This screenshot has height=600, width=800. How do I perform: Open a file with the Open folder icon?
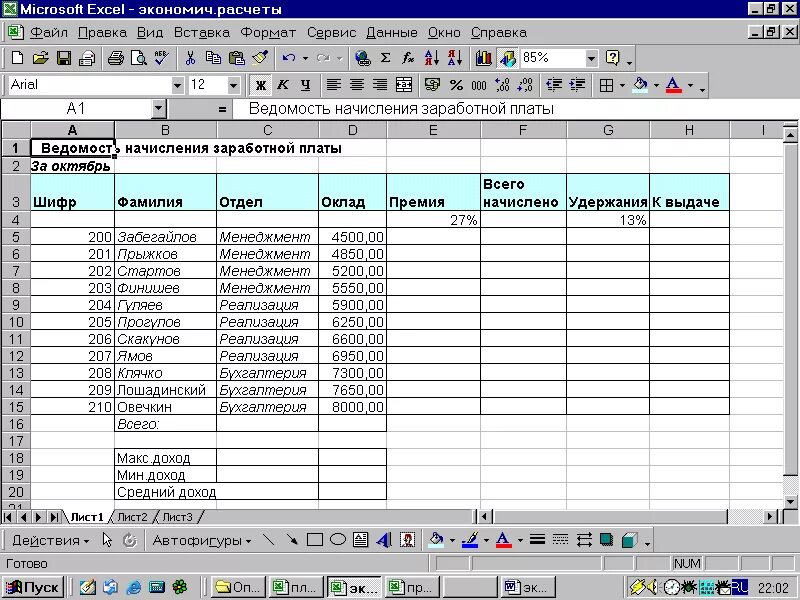pos(40,58)
